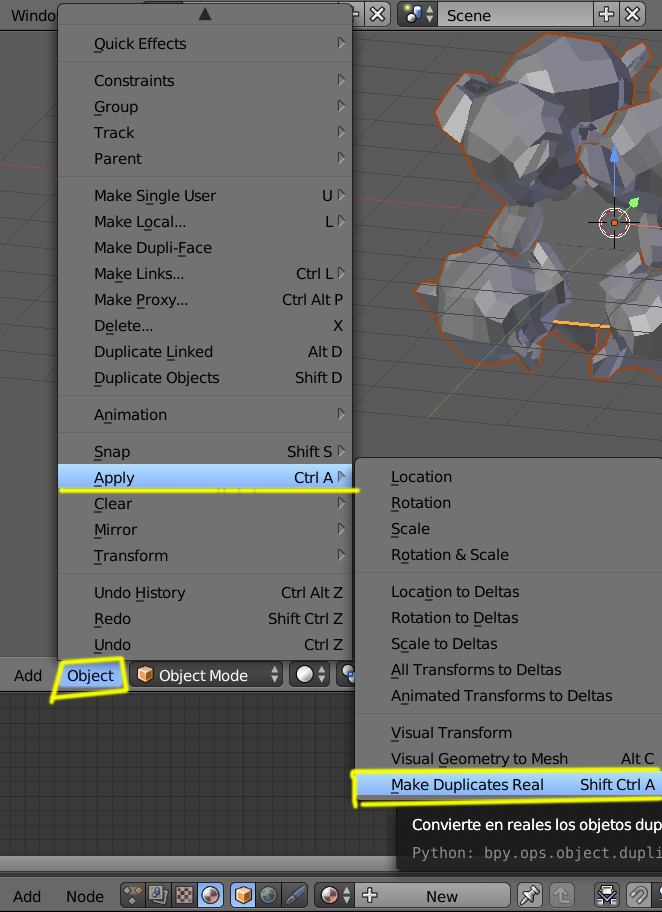
Task: Expand the Quick Effects submenu
Action: click(205, 44)
